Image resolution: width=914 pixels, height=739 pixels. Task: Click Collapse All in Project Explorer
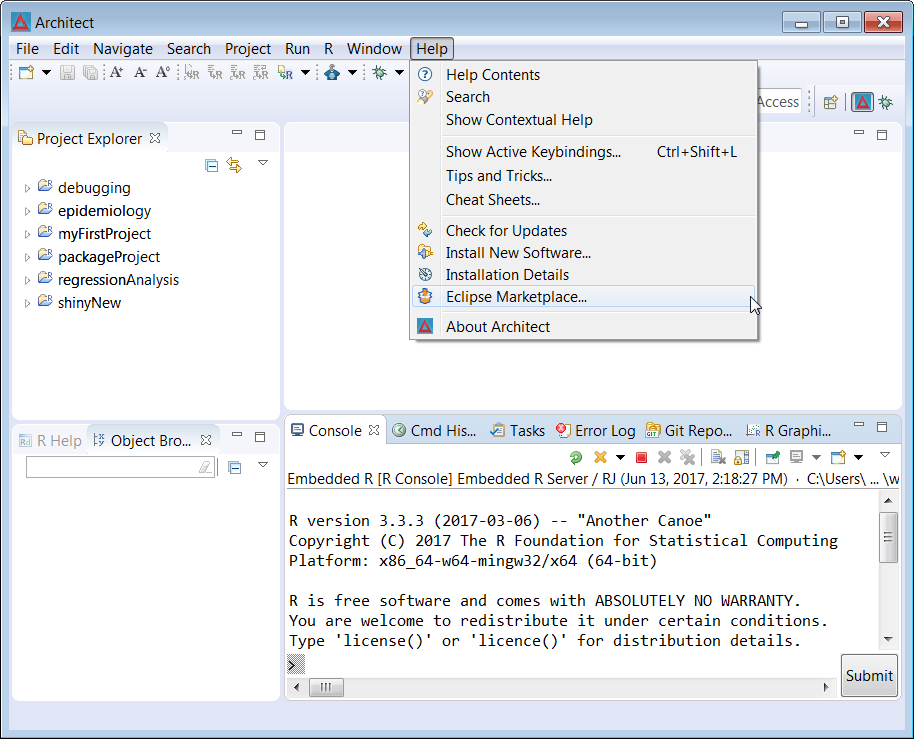(212, 166)
